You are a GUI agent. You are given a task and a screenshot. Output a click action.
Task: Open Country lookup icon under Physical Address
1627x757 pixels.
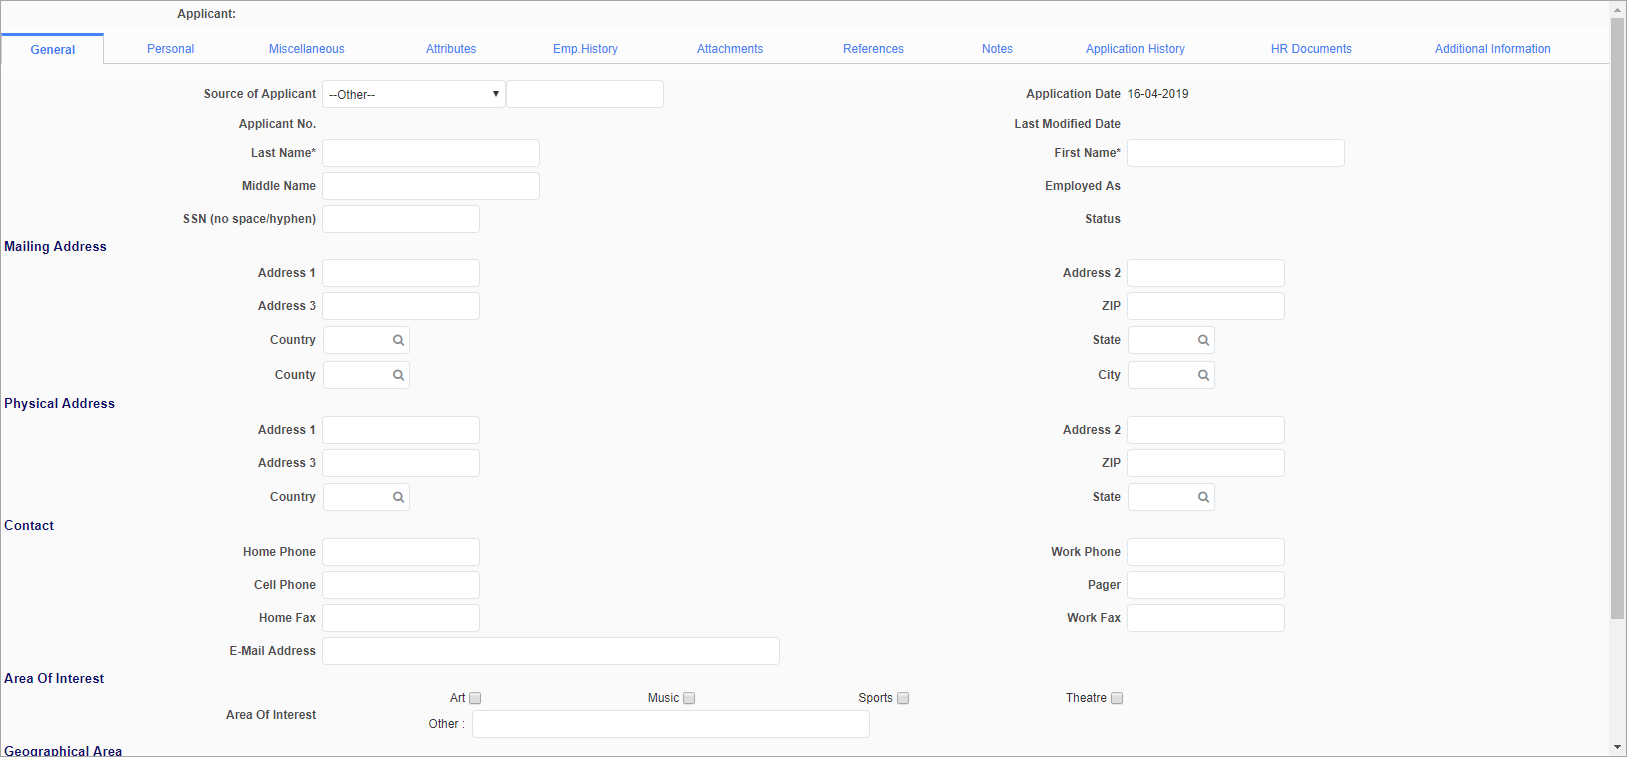(398, 497)
